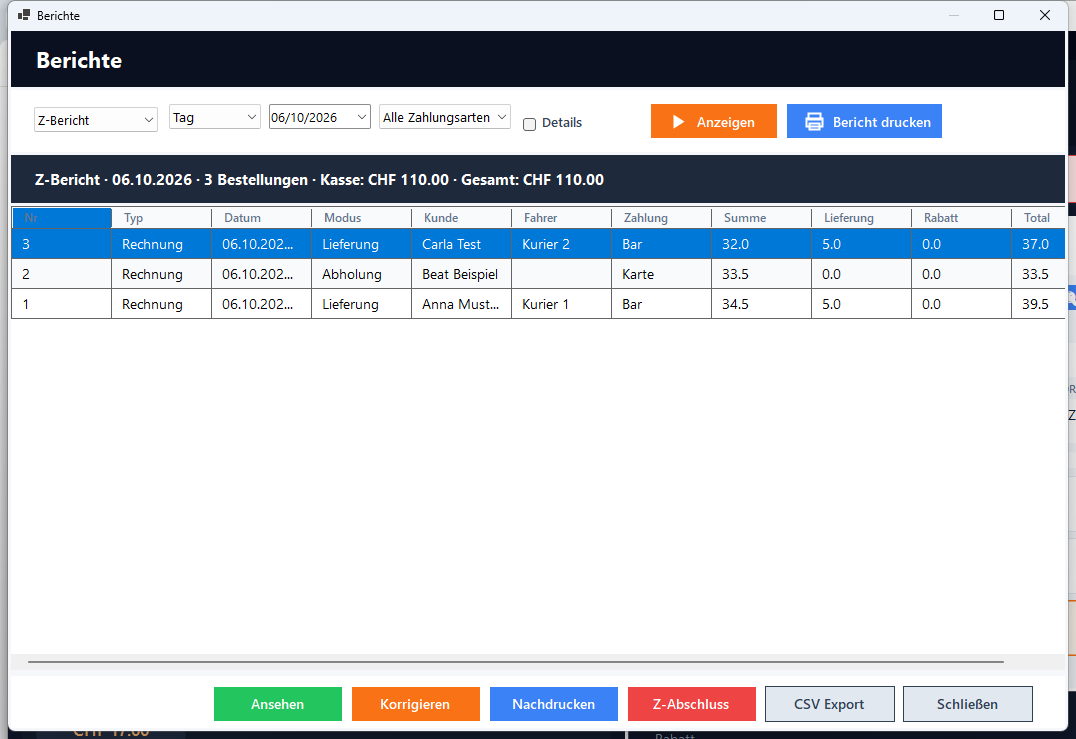Sort by the Rabatt column header
1076x739 pixels.
tap(961, 218)
